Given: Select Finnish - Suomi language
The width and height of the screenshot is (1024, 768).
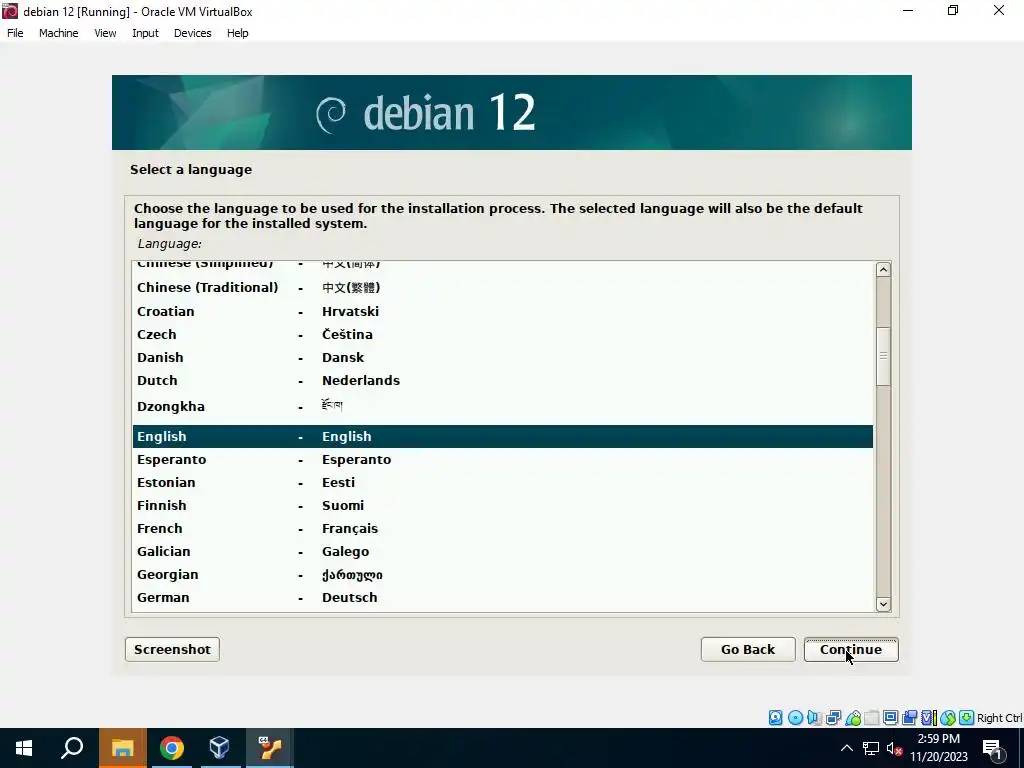Looking at the screenshot, I should click(x=502, y=505).
